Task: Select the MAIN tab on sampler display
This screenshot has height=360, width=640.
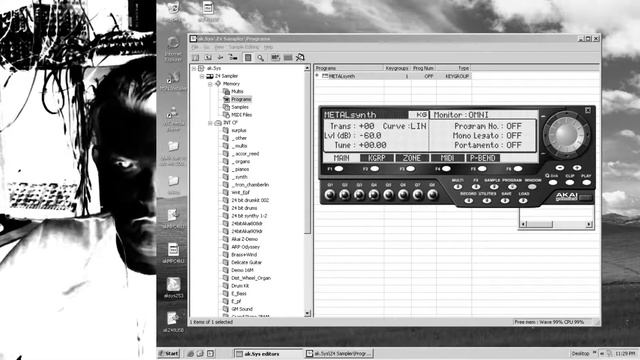Action: pos(341,158)
